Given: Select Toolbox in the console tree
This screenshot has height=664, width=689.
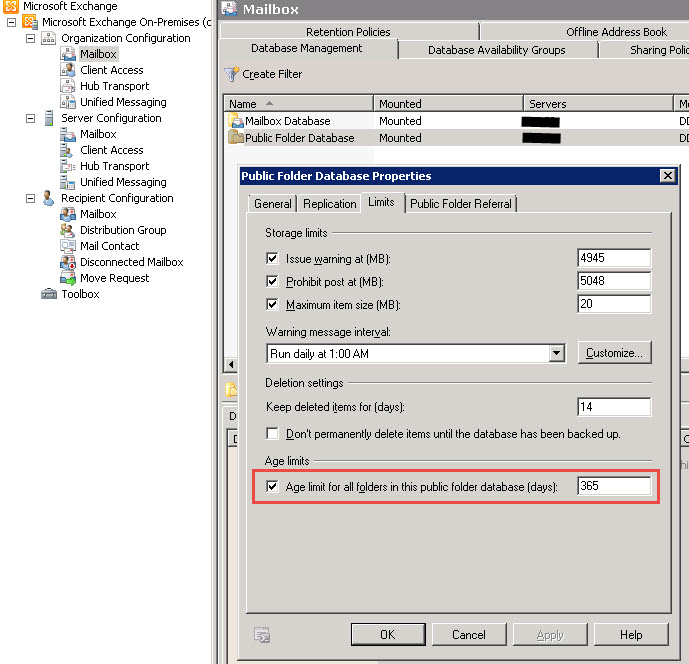Looking at the screenshot, I should click(x=80, y=294).
